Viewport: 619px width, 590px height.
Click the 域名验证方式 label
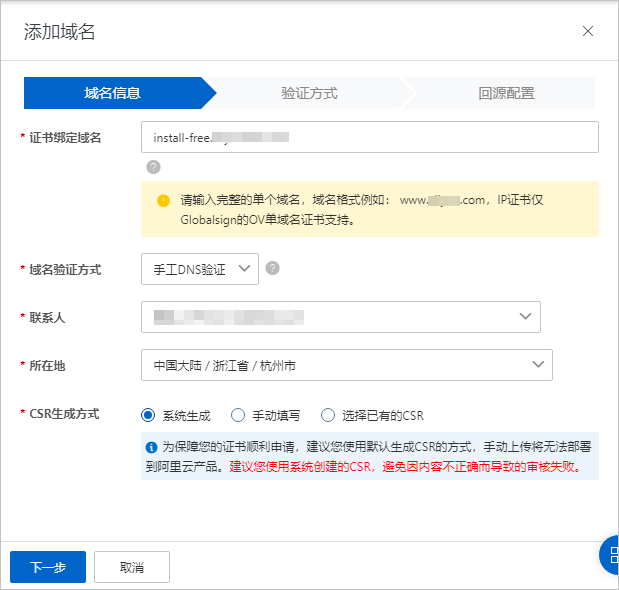point(65,270)
